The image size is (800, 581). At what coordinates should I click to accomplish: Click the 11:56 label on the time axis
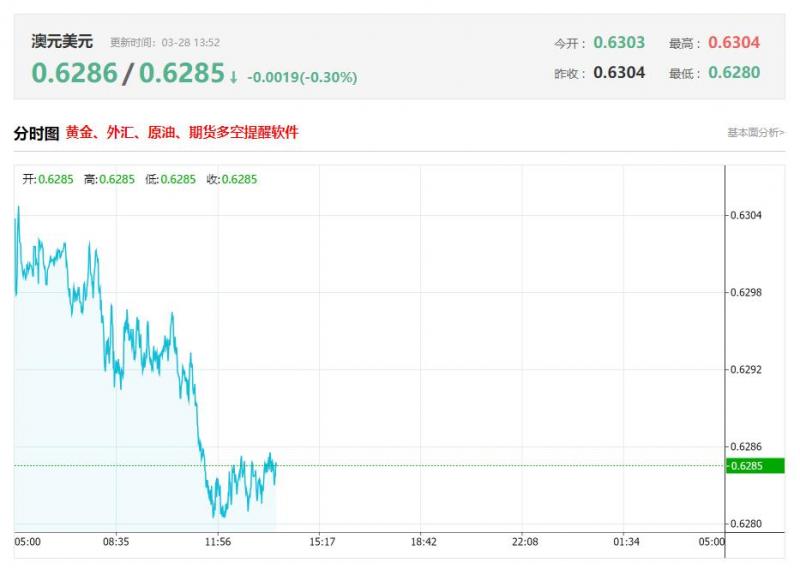tap(218, 542)
